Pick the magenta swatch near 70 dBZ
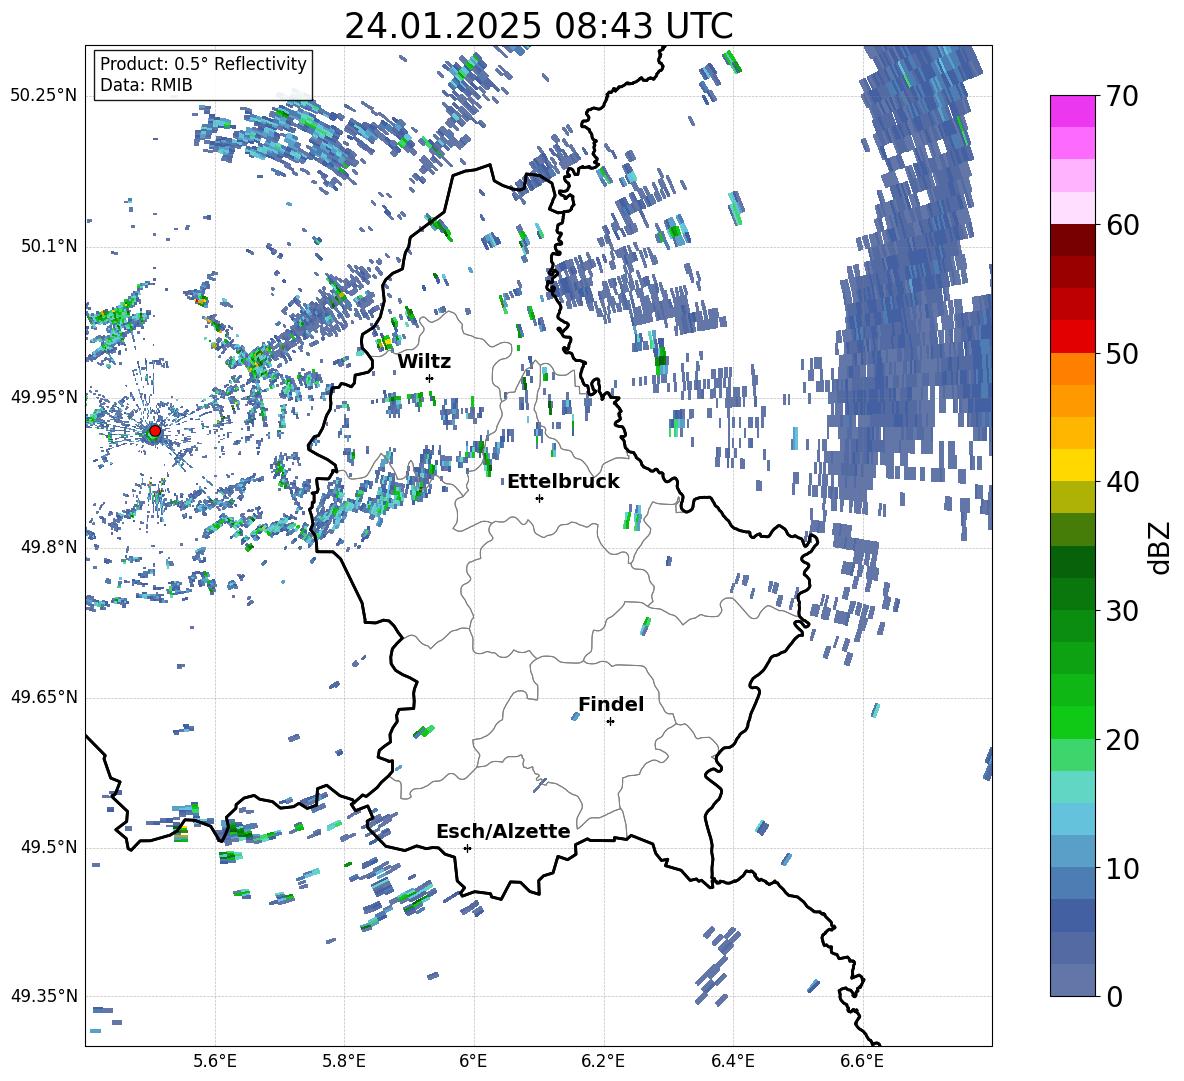The image size is (1184, 1081). (x=1072, y=112)
